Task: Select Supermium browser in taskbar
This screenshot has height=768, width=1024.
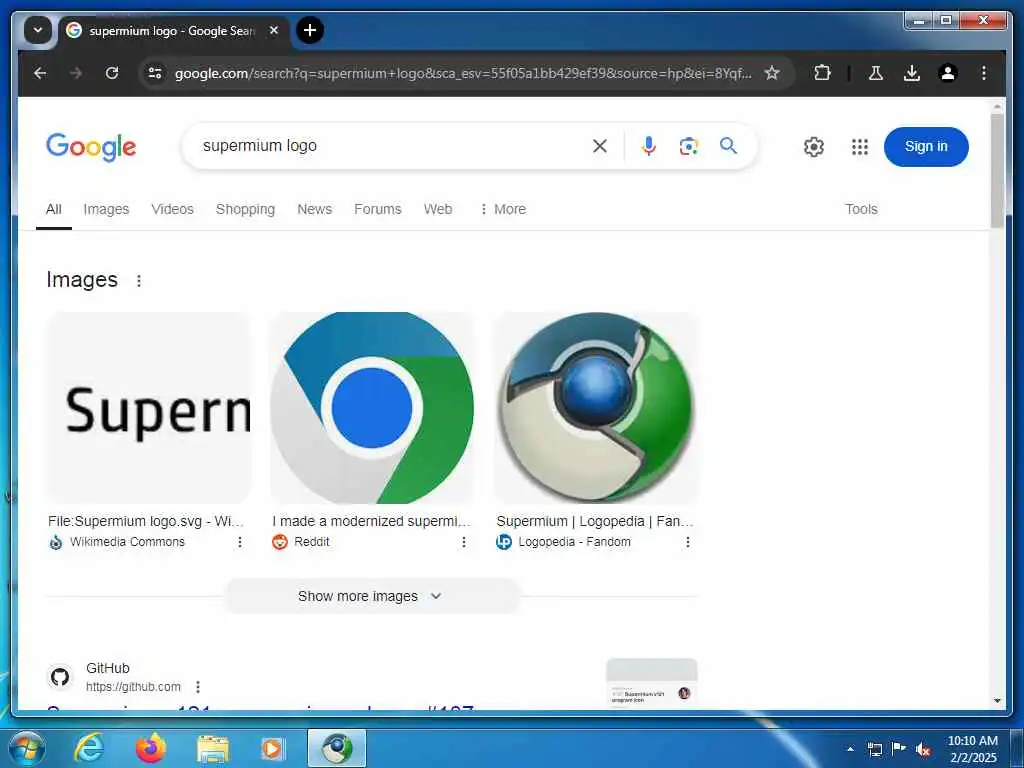Action: click(337, 748)
